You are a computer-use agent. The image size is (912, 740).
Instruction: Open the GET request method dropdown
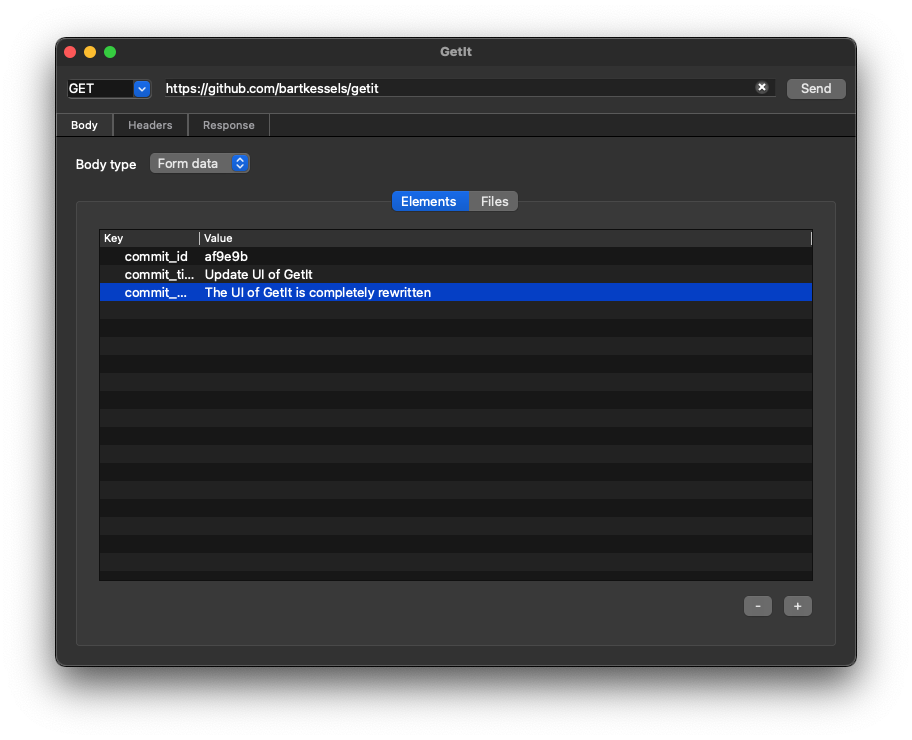(x=142, y=88)
